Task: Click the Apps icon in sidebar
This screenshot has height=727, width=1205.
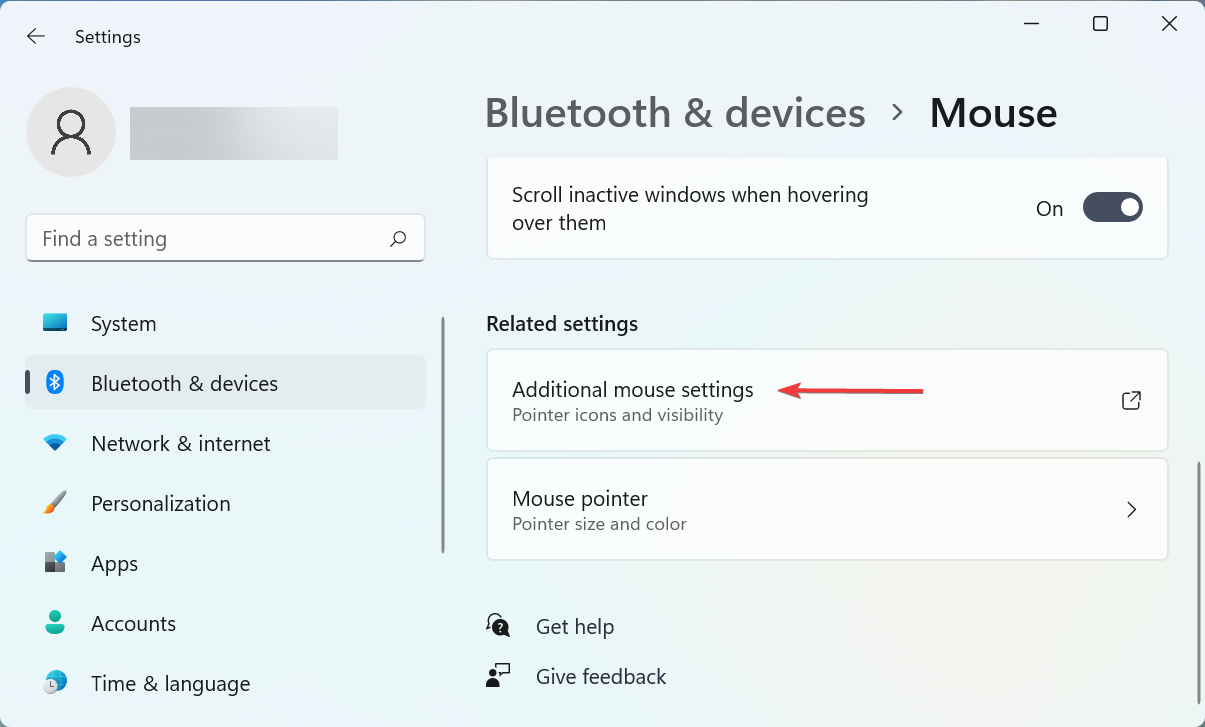Action: 55,563
